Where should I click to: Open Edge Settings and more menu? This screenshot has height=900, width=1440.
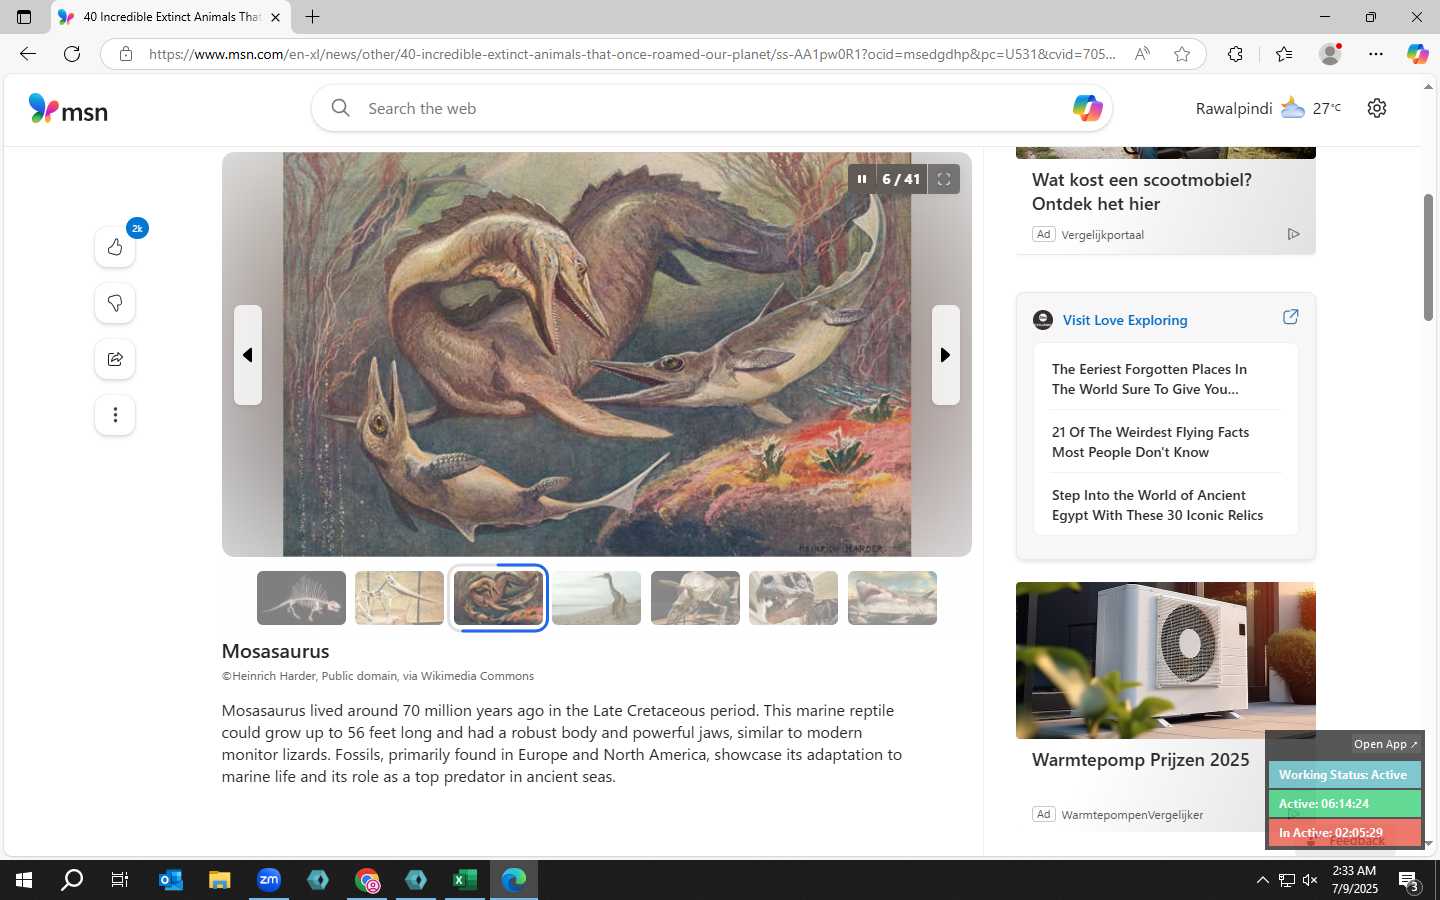(1376, 54)
